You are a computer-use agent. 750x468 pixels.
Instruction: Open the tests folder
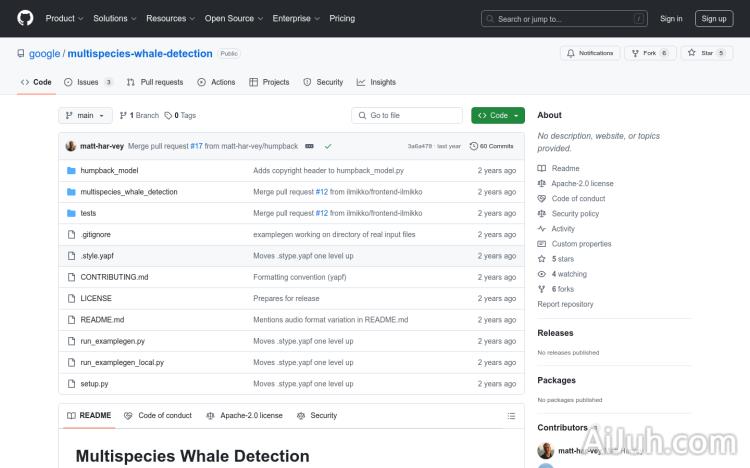pyautogui.click(x=88, y=213)
